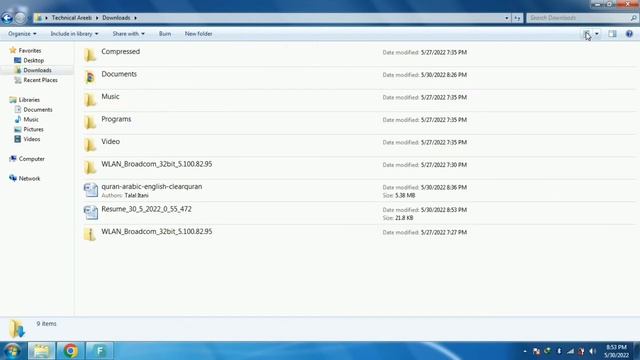
Task: Click the 9 items status text
Action: click(47, 324)
